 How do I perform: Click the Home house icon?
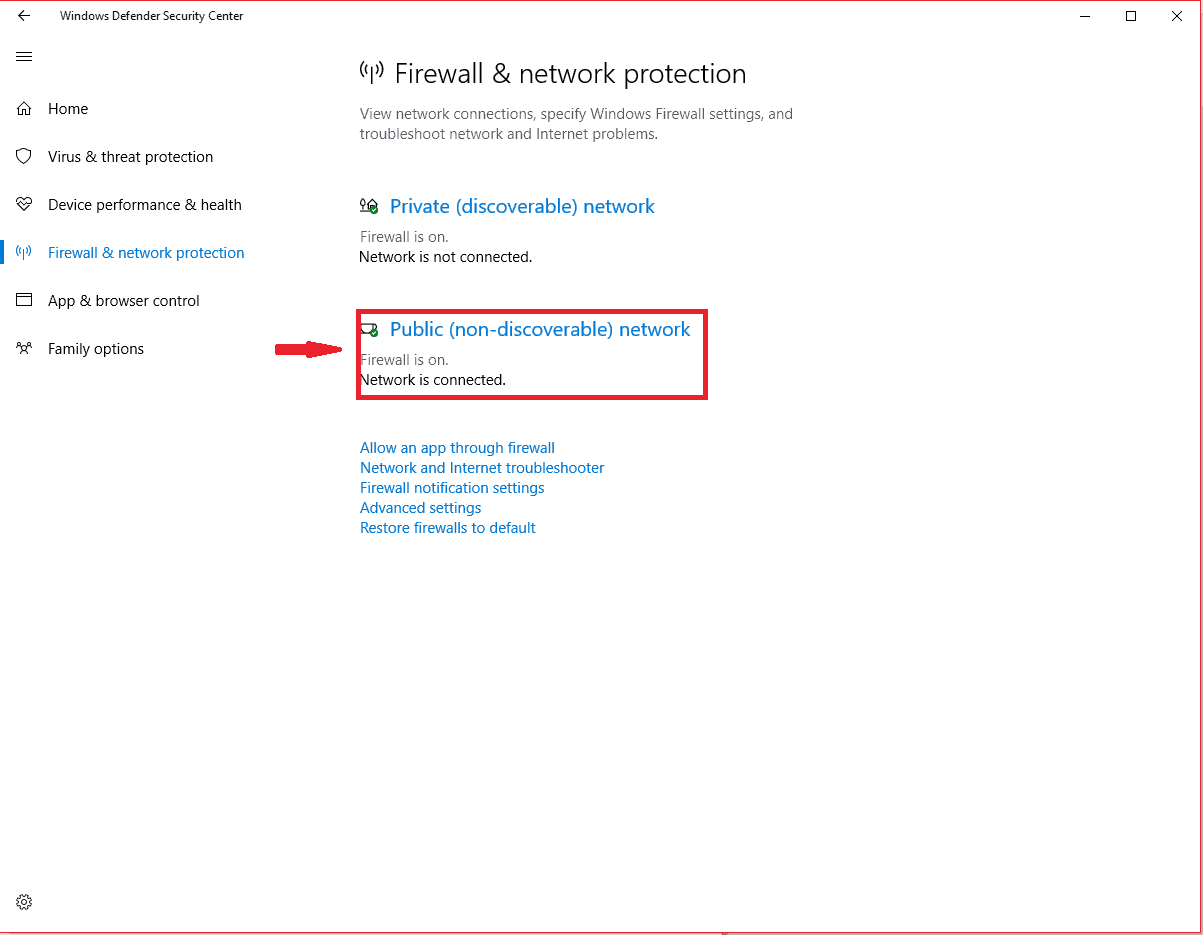click(25, 108)
